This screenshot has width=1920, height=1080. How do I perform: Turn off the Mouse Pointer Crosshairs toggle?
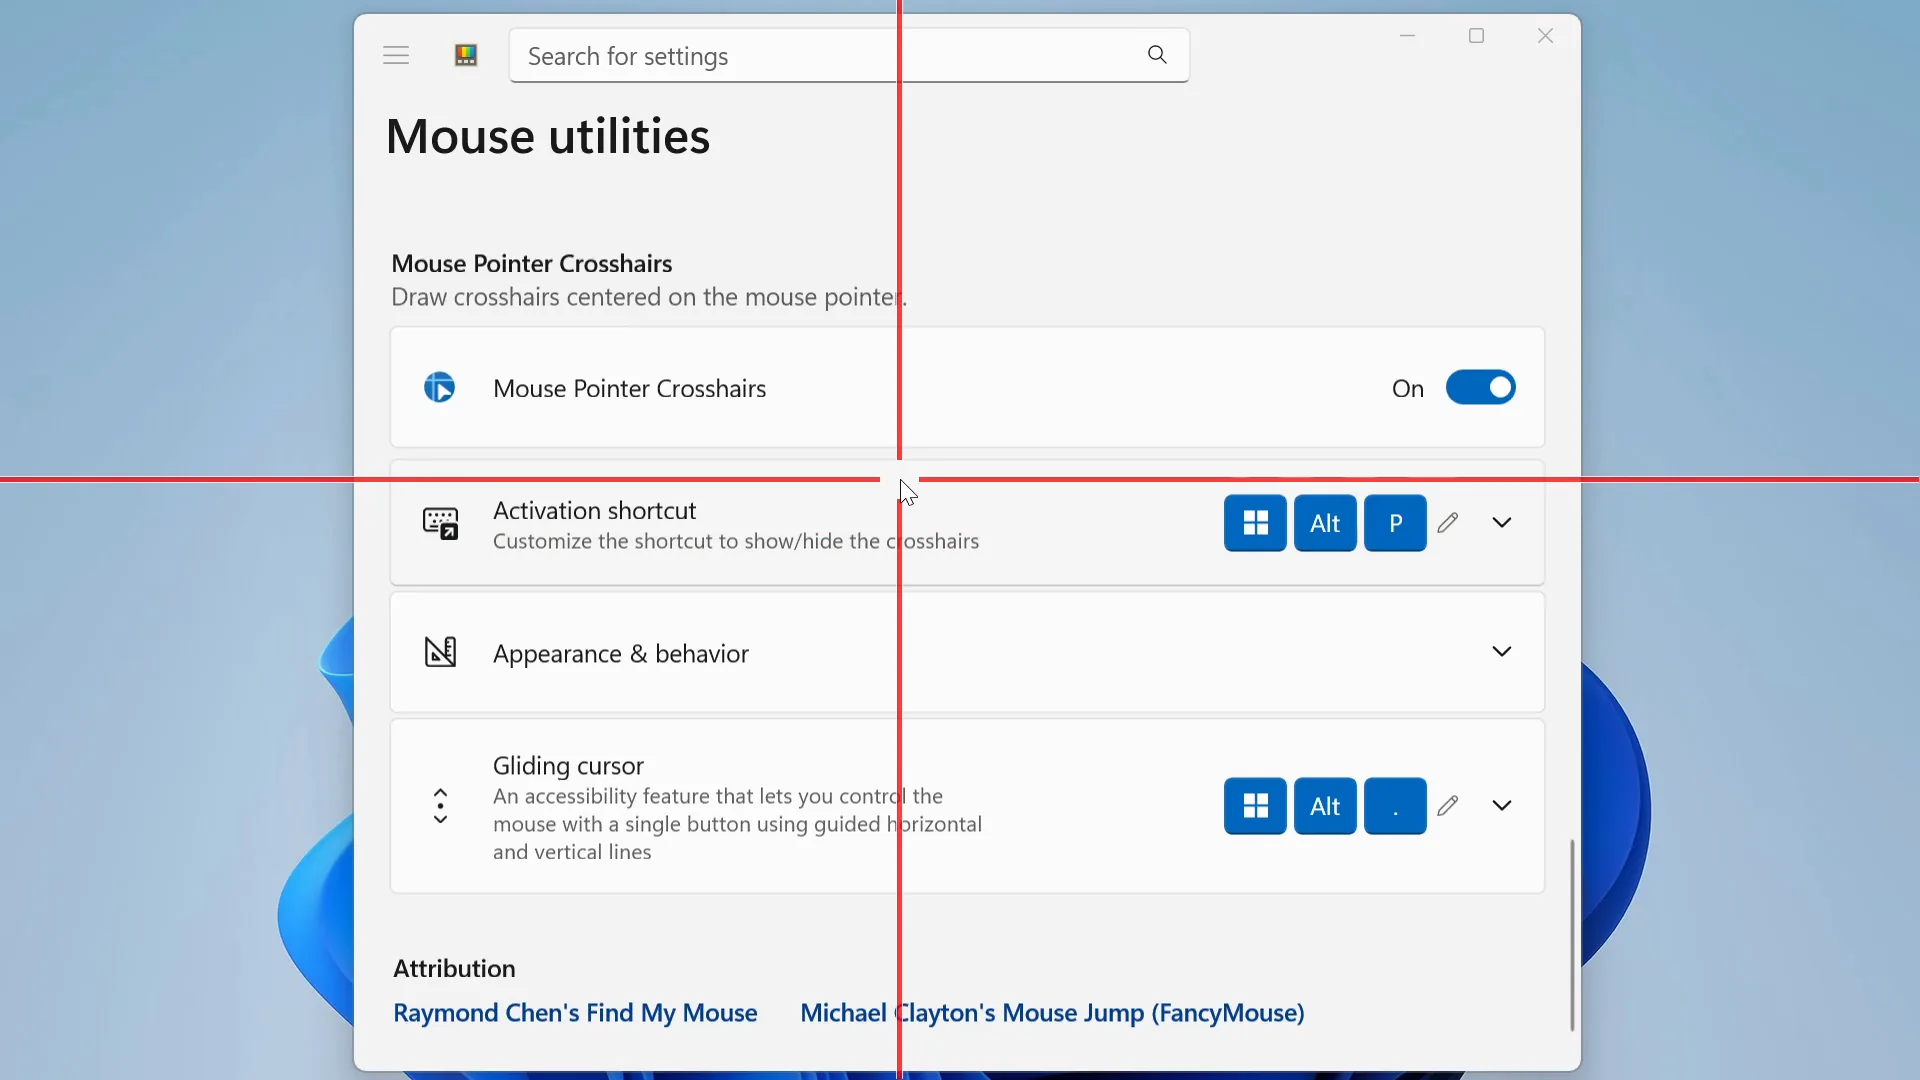point(1480,388)
